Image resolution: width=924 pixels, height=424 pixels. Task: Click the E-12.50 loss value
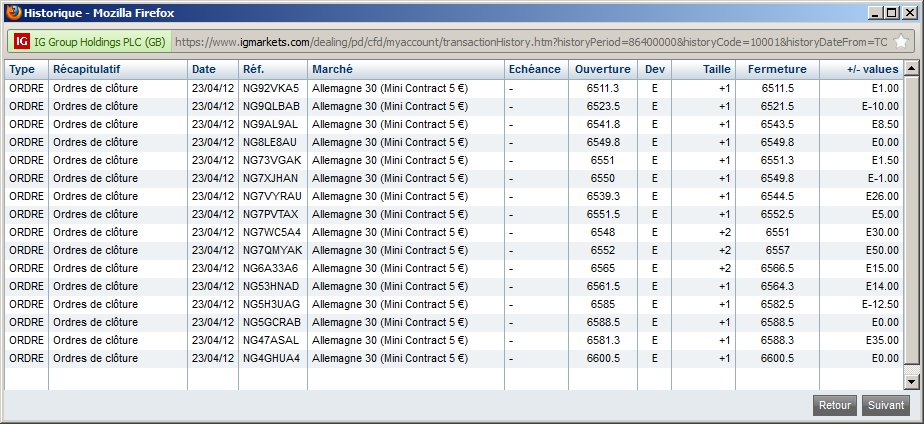(880, 304)
